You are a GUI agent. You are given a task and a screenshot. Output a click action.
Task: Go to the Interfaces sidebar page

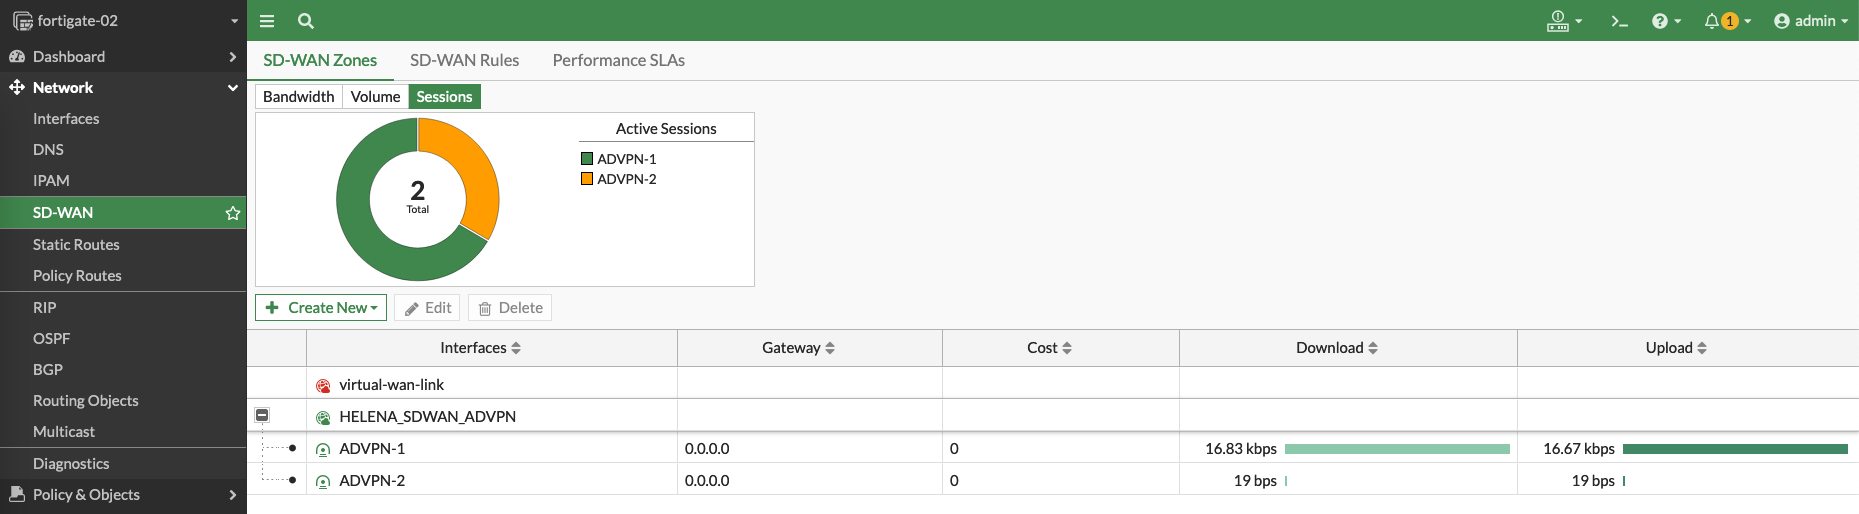tap(66, 119)
